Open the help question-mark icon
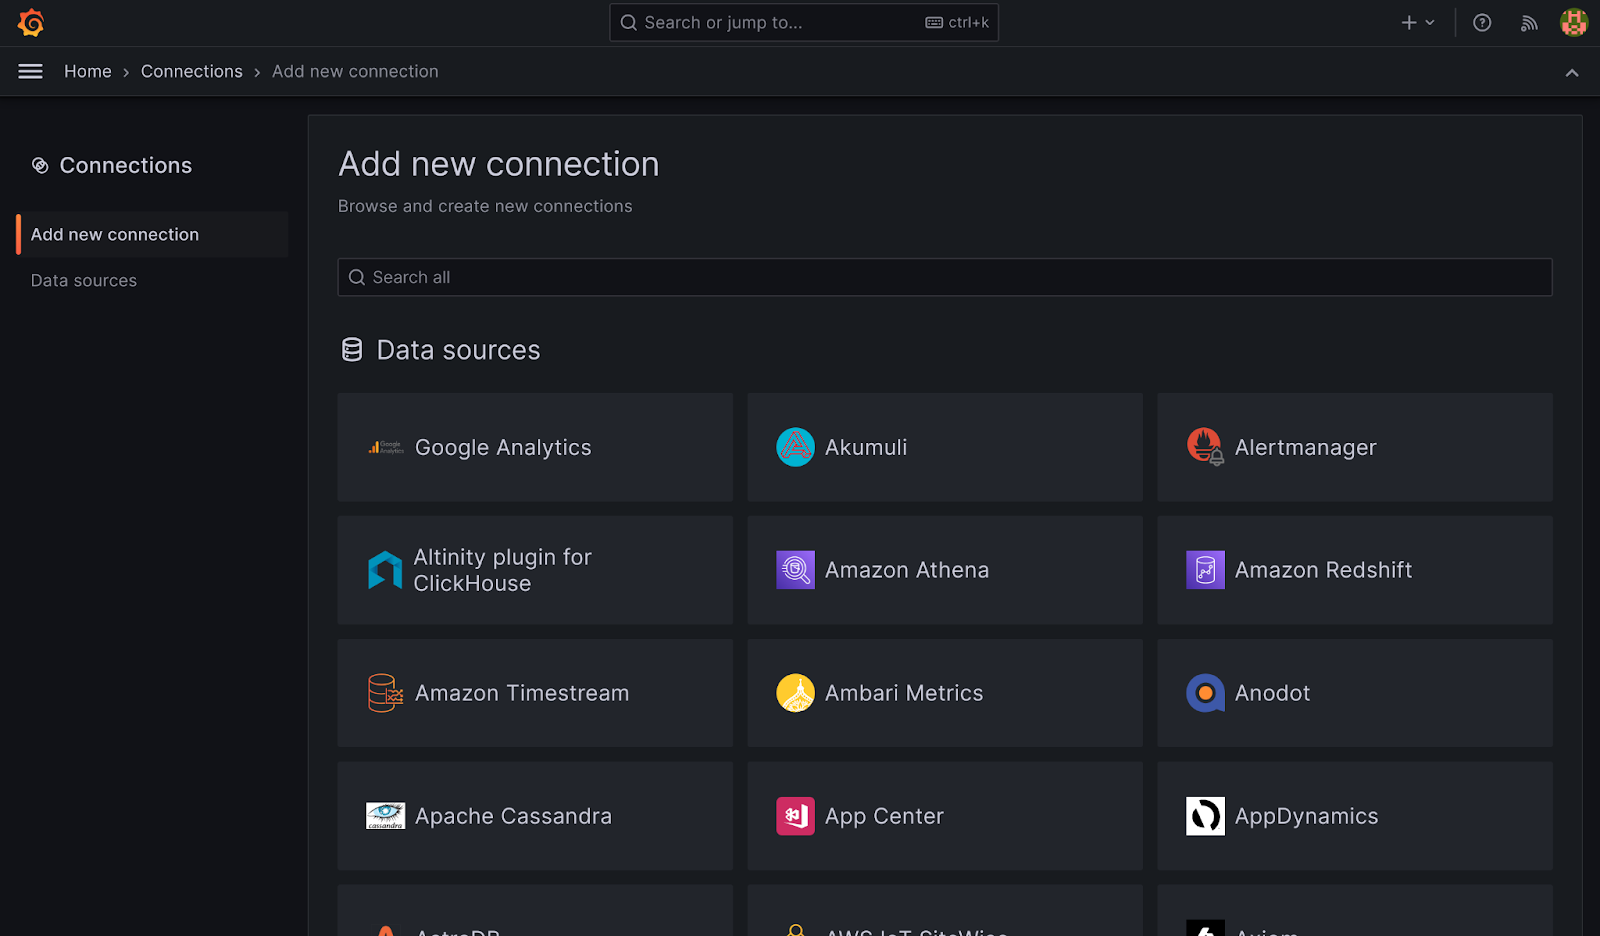 [1482, 22]
